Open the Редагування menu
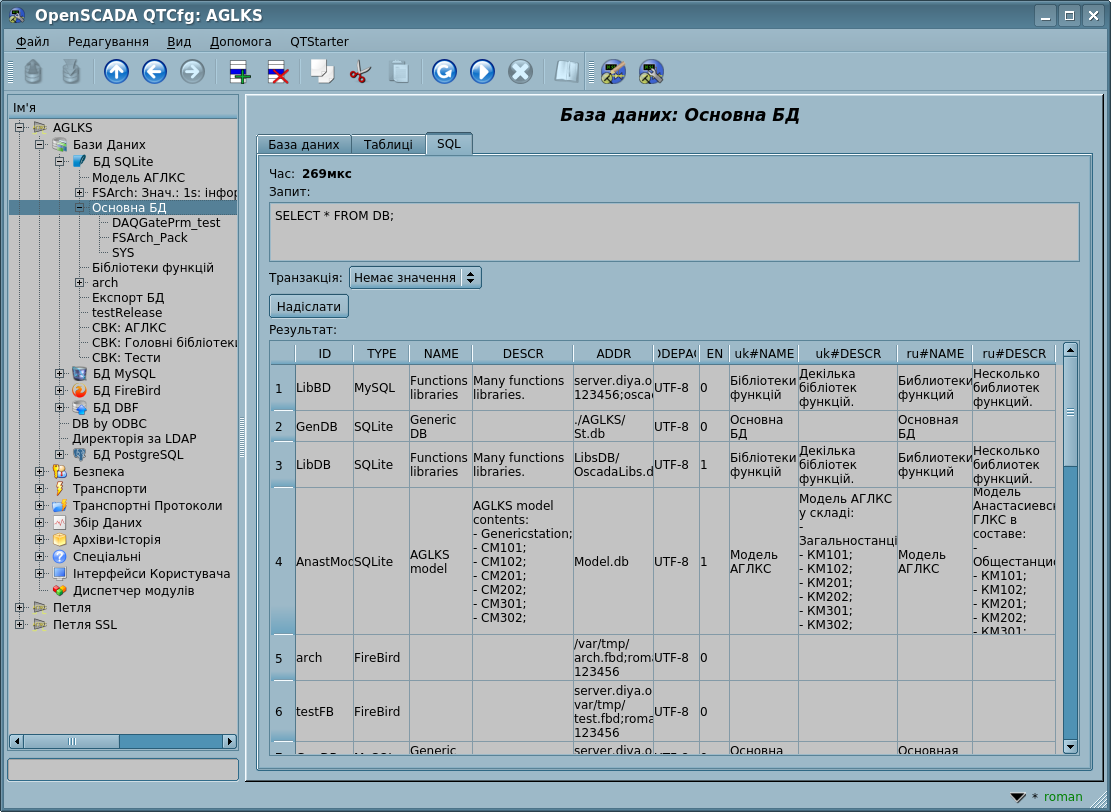This screenshot has height=812, width=1111. point(108,42)
